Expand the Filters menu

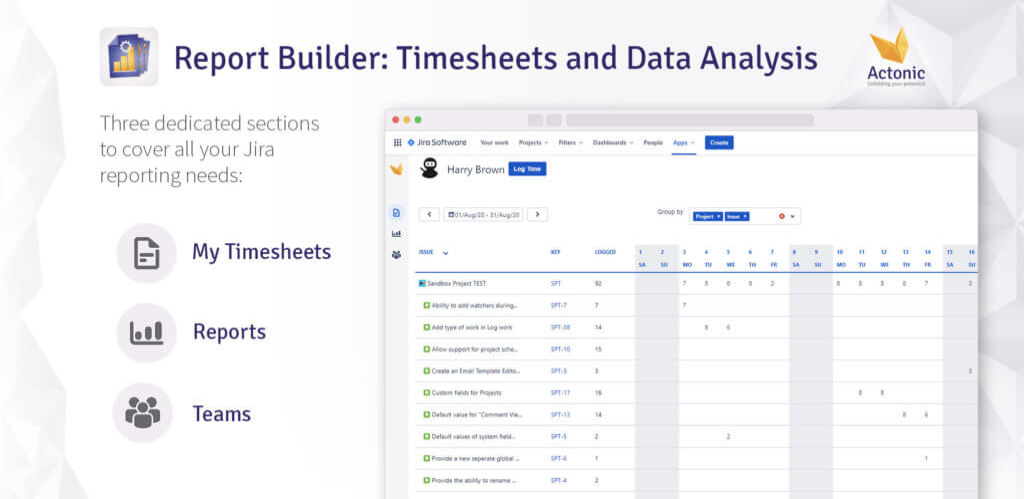point(571,142)
